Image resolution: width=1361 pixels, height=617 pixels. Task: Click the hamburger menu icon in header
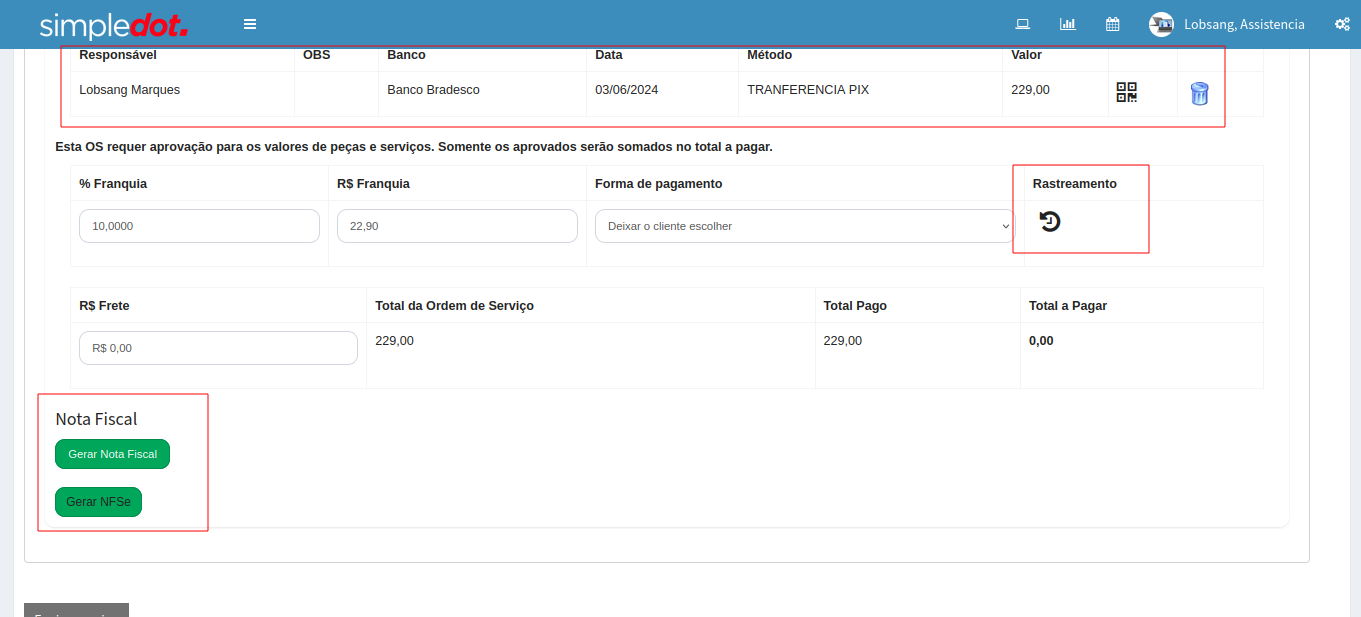pyautogui.click(x=250, y=24)
